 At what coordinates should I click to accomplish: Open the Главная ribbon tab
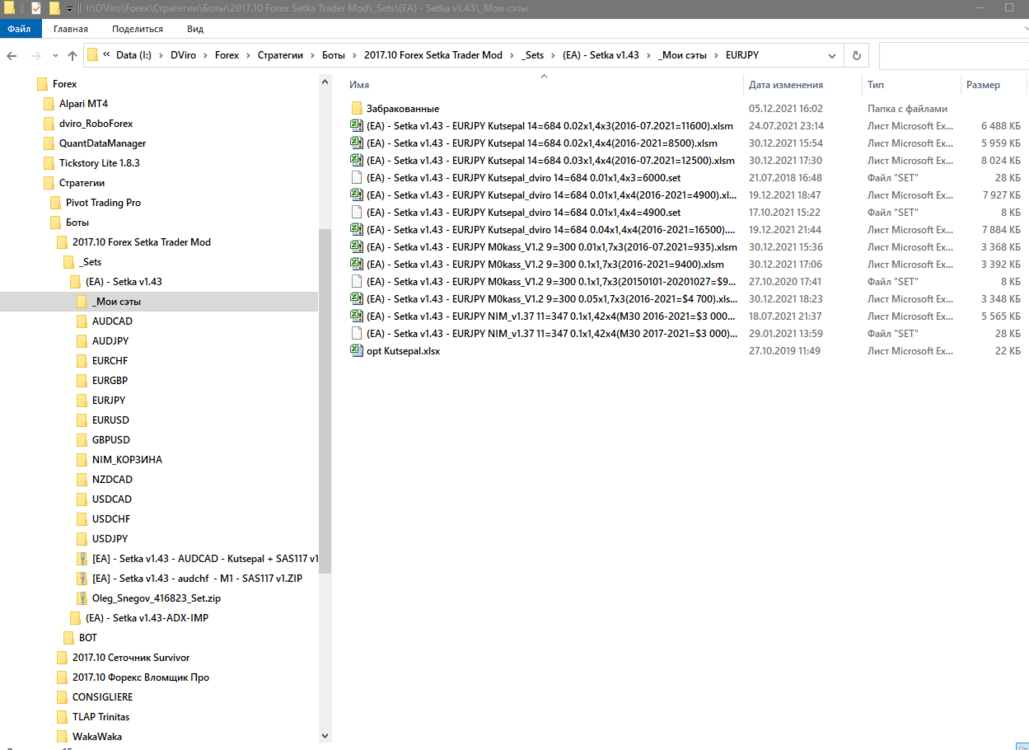point(70,29)
